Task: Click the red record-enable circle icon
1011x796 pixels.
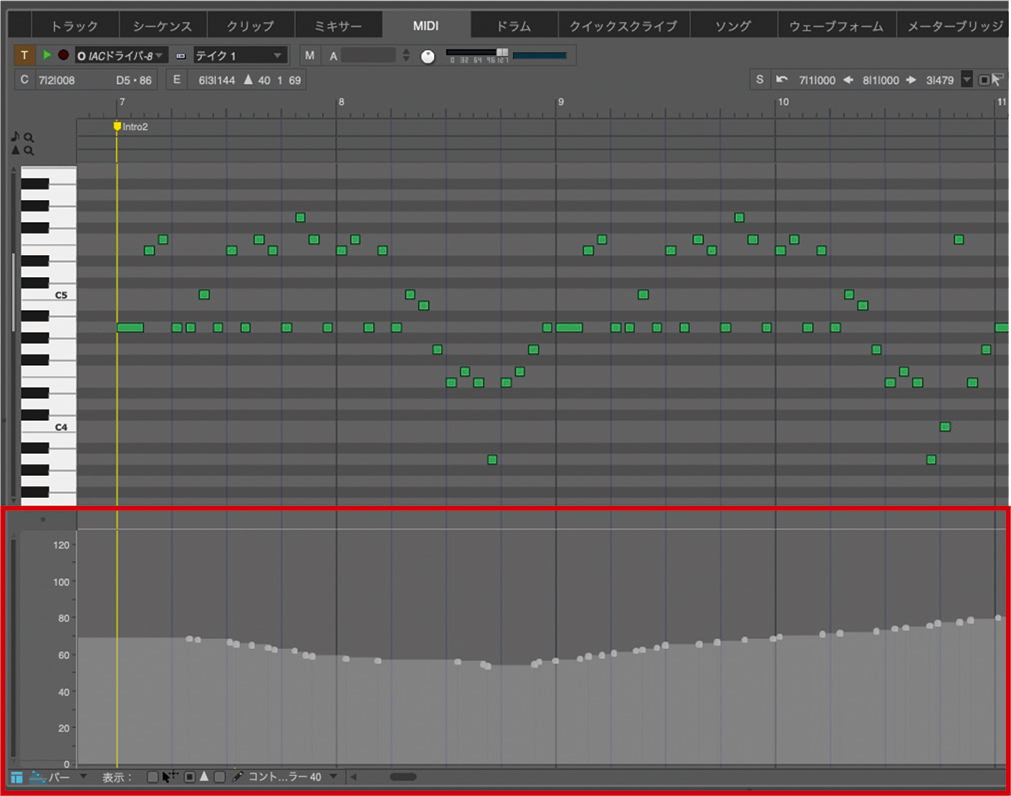Action: 63,55
